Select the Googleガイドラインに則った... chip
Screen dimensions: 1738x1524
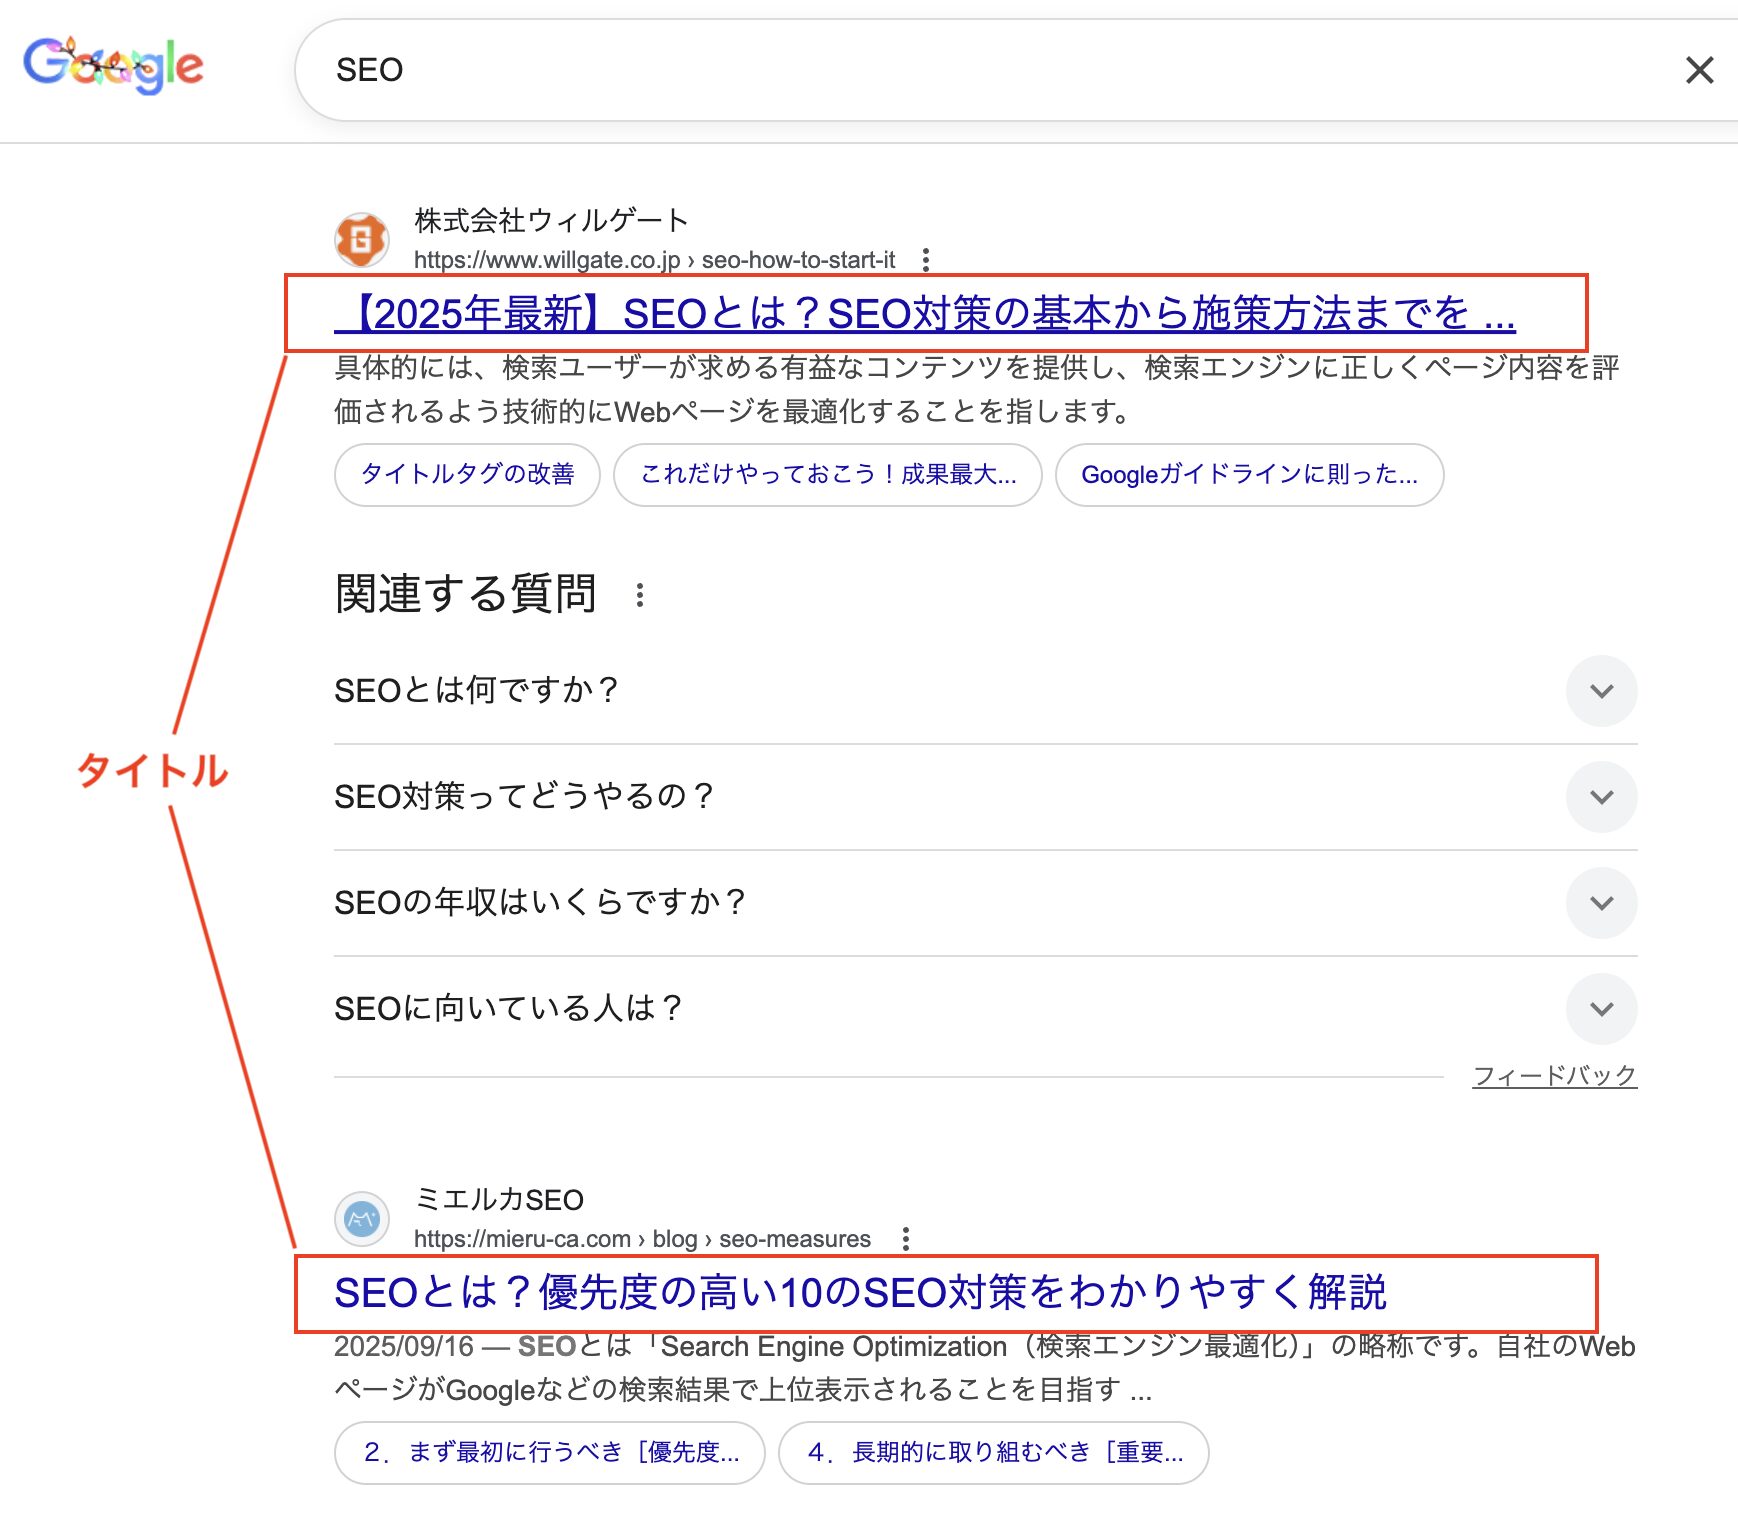[1249, 474]
